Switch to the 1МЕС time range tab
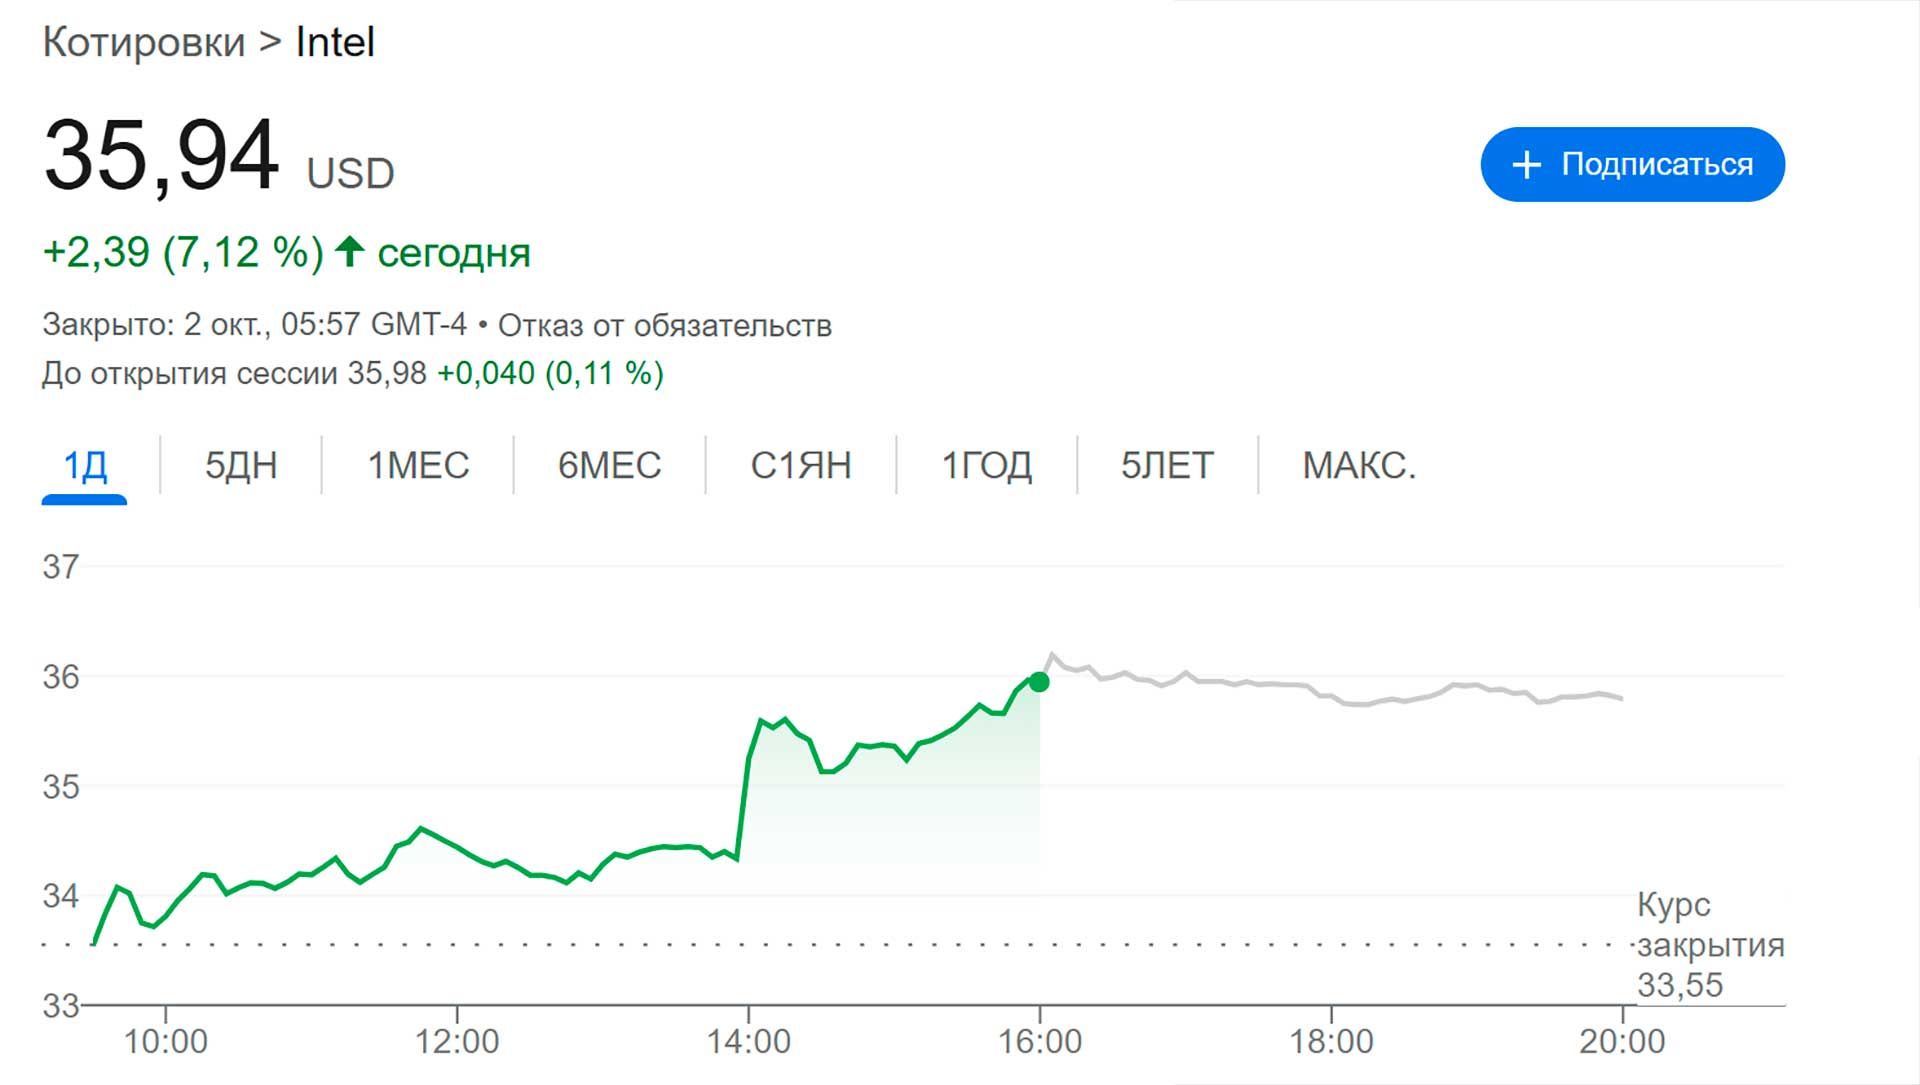This screenshot has width=1920, height=1085. pyautogui.click(x=419, y=464)
